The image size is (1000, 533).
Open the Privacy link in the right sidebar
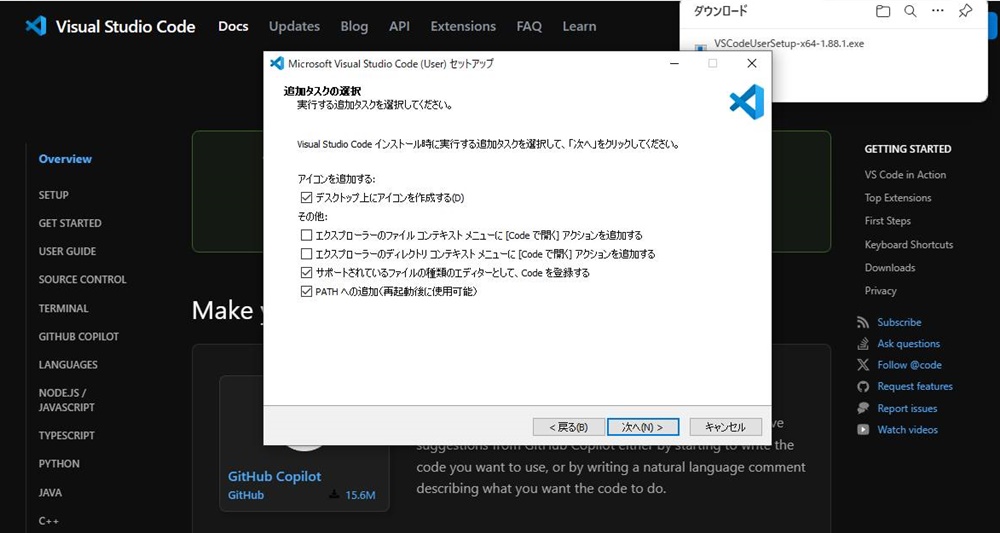click(x=880, y=290)
